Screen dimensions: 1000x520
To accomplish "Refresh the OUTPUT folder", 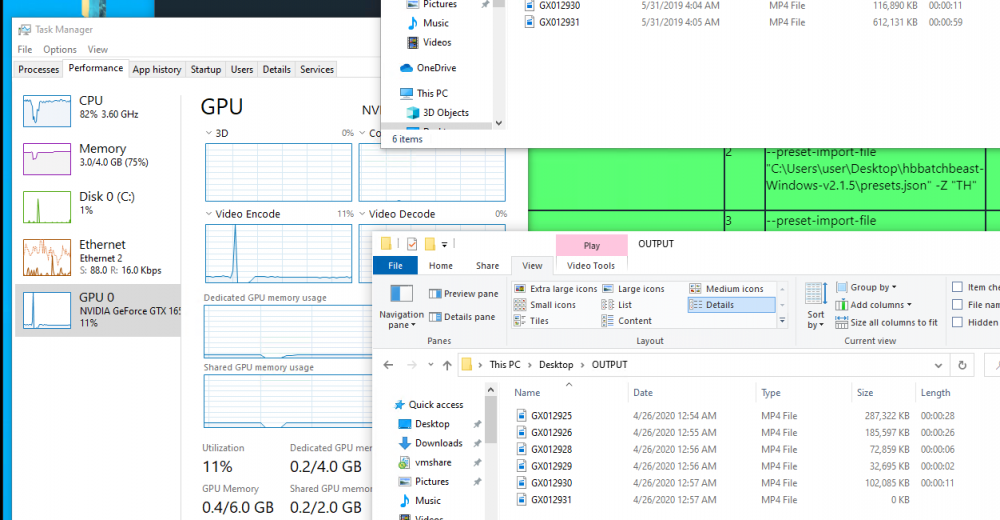I will point(962,366).
